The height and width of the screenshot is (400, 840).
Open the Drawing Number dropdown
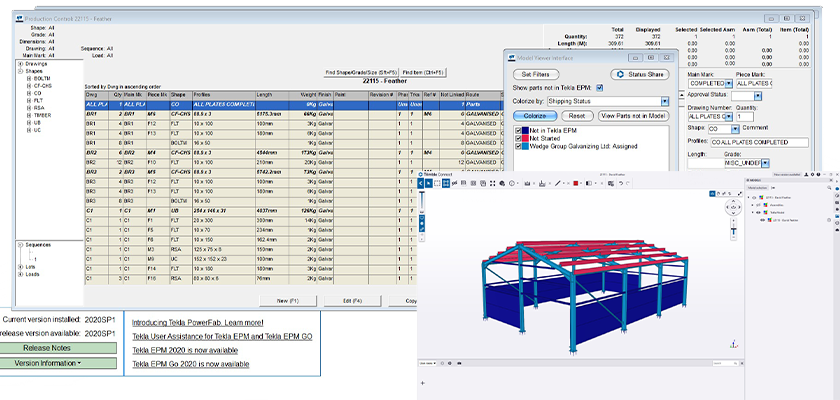[729, 116]
